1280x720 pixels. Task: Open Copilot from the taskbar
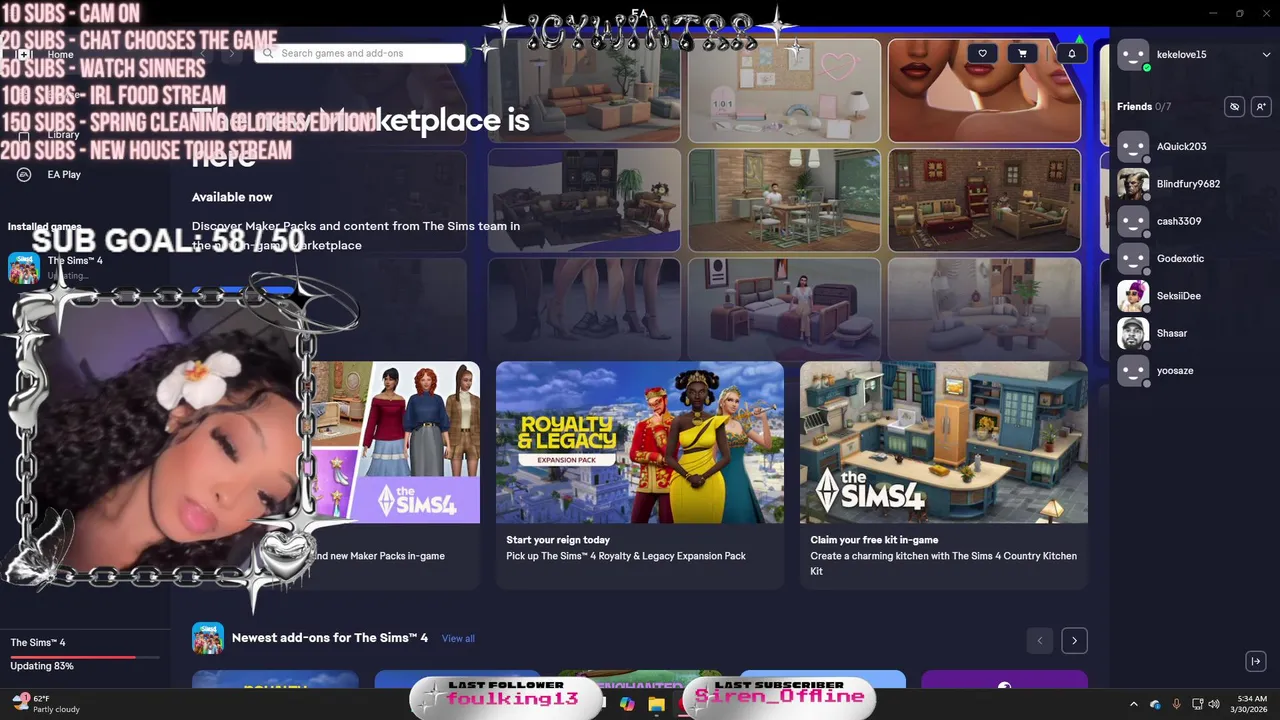pyautogui.click(x=627, y=704)
